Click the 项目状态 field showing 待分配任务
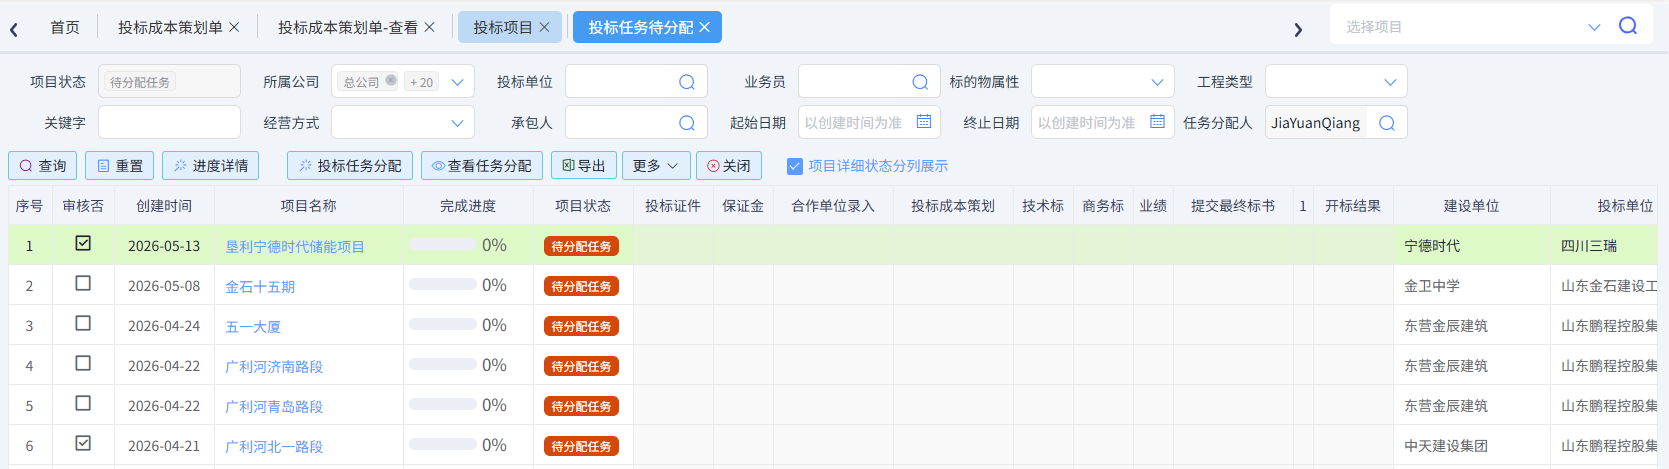Image resolution: width=1669 pixels, height=469 pixels. pyautogui.click(x=169, y=81)
